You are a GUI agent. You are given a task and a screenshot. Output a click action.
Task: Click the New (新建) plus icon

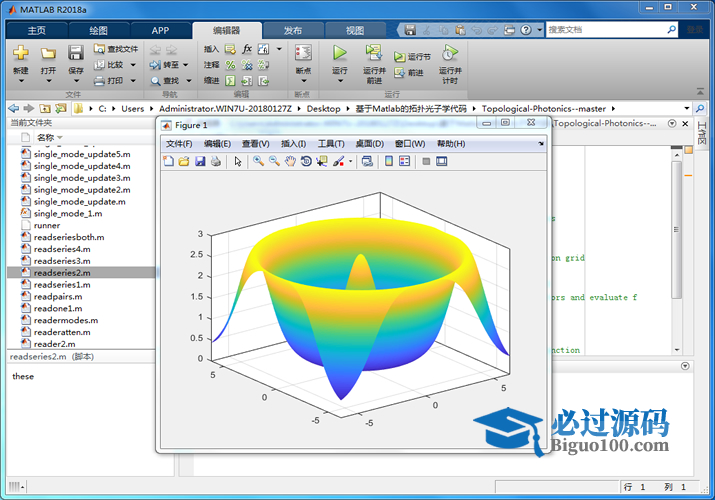(x=21, y=53)
